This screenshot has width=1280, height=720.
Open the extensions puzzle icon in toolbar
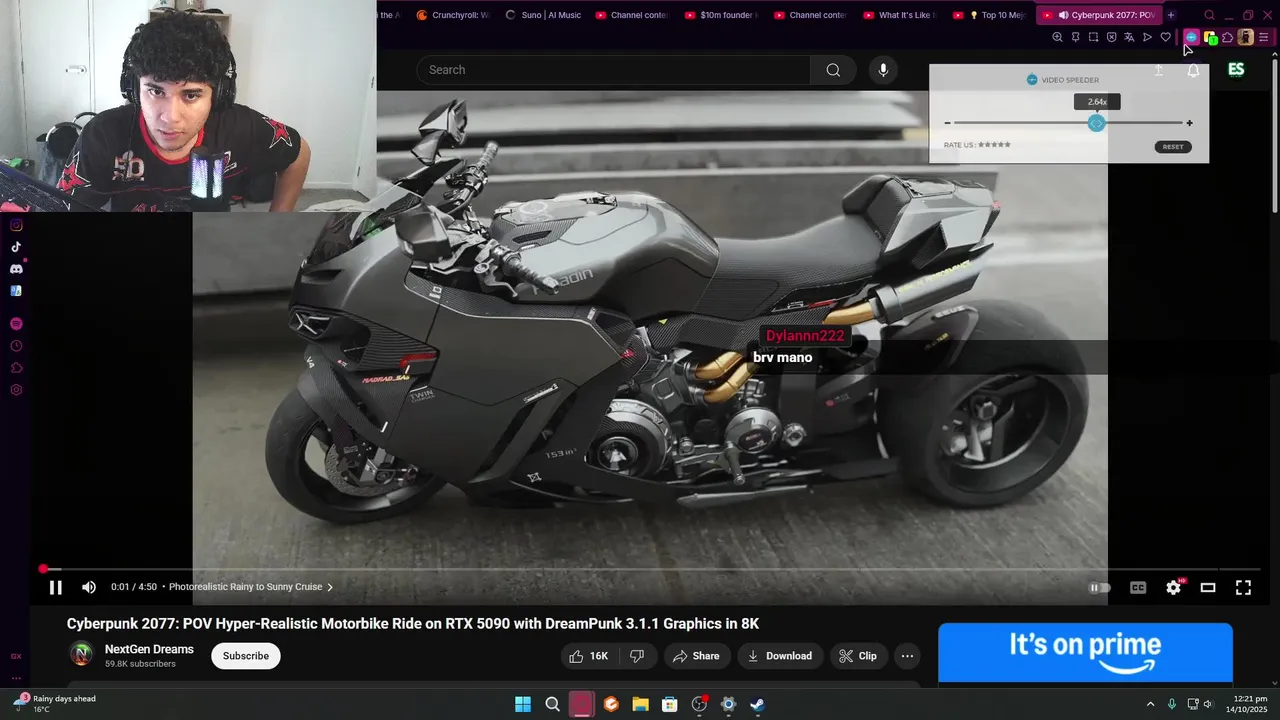pyautogui.click(x=1227, y=37)
